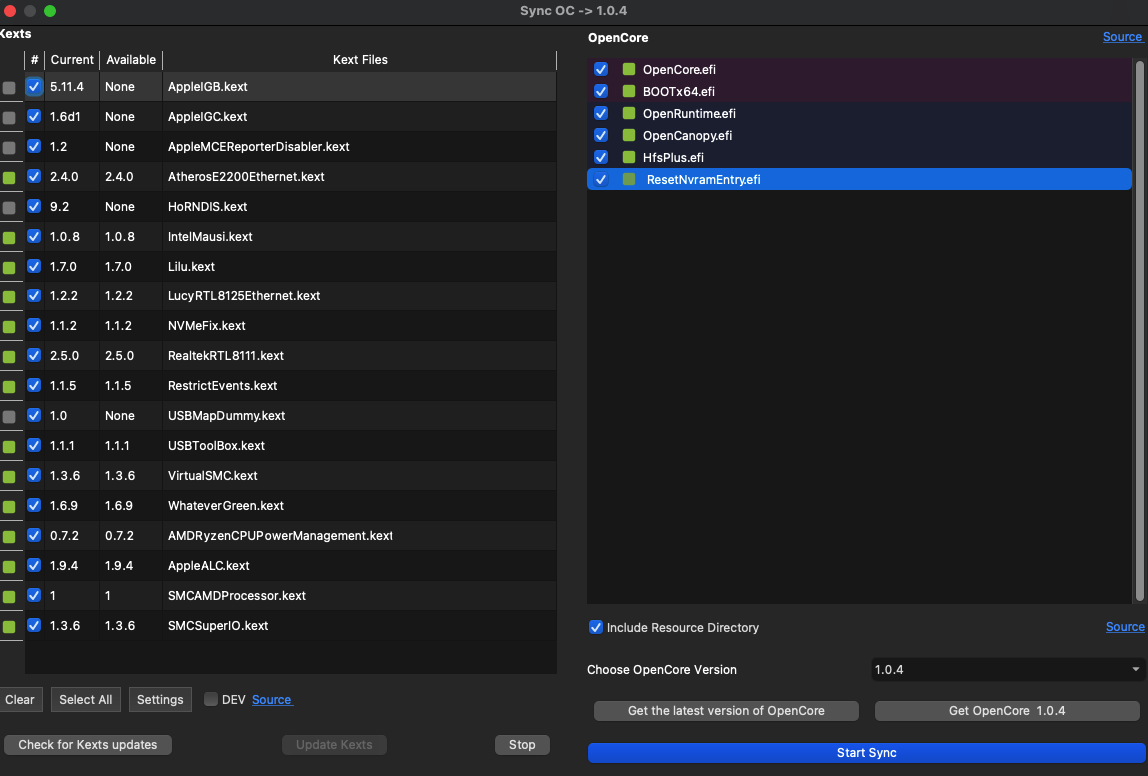
Task: Sort by the Current column header
Action: (72, 60)
